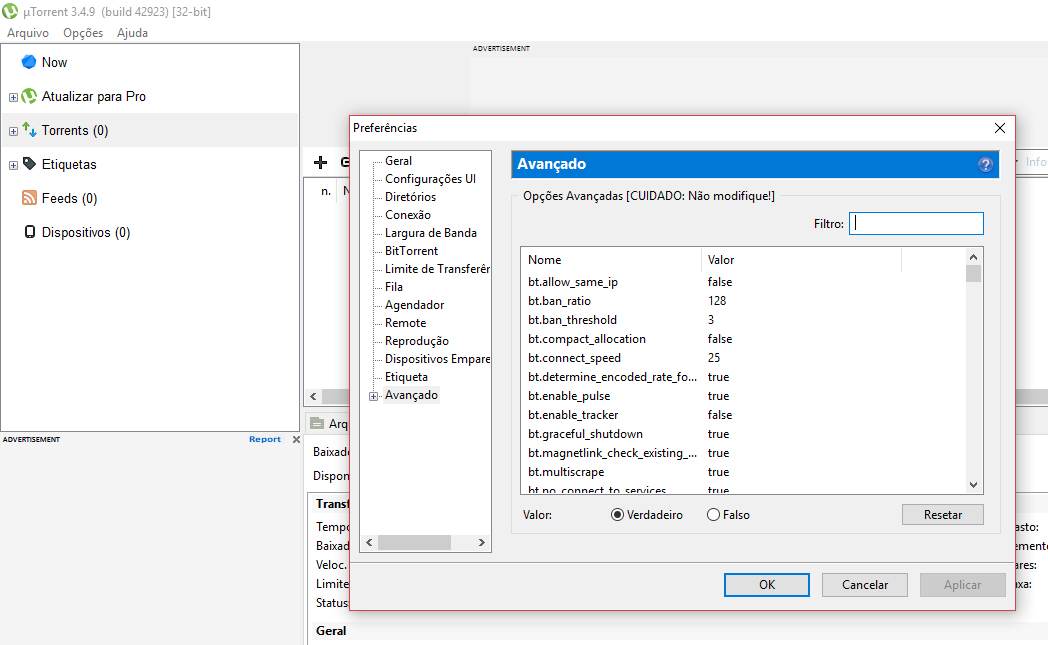Screen dimensions: 1048x645
Task: Select Conexão in the preferences tree
Action: [408, 215]
